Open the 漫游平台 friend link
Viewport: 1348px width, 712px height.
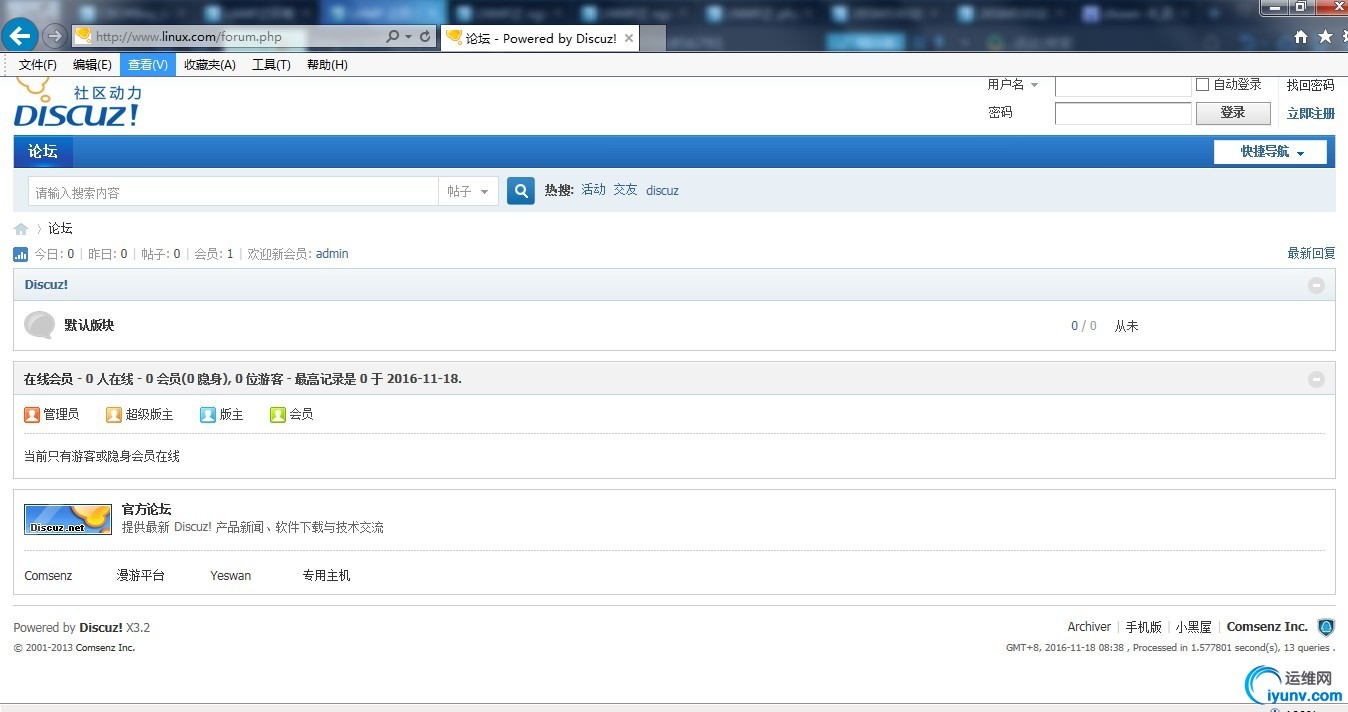pos(141,576)
